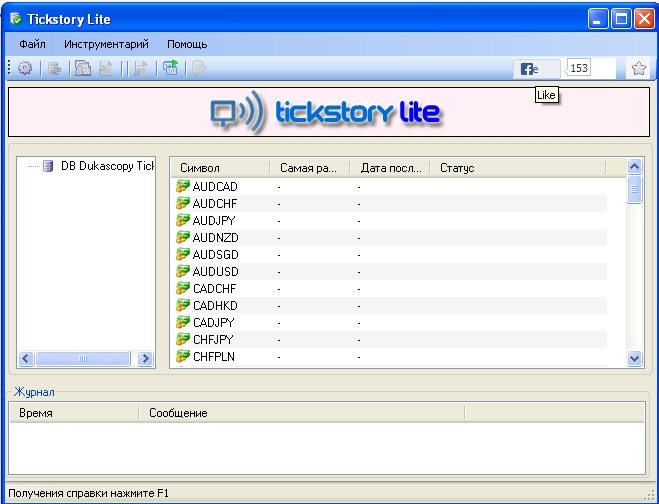
Task: Select the CHFPLN symbol row text
Action: coord(214,357)
